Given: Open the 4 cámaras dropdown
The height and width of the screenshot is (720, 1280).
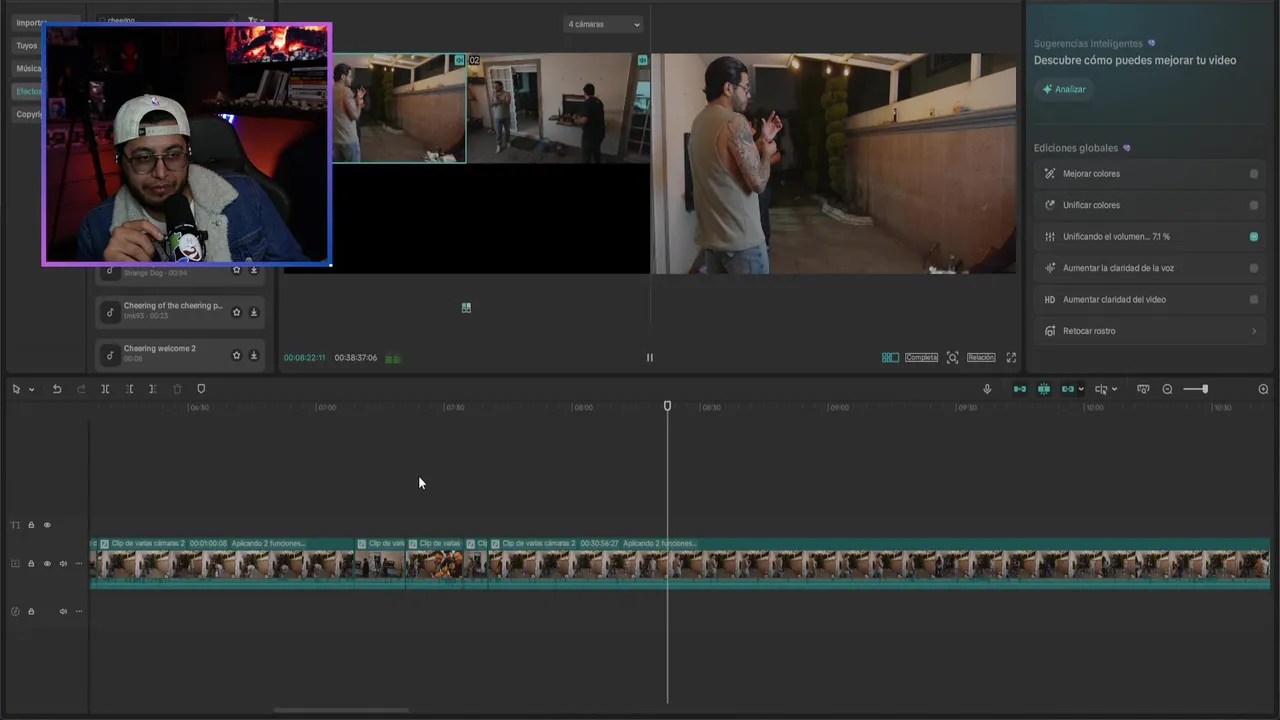Looking at the screenshot, I should tap(603, 24).
